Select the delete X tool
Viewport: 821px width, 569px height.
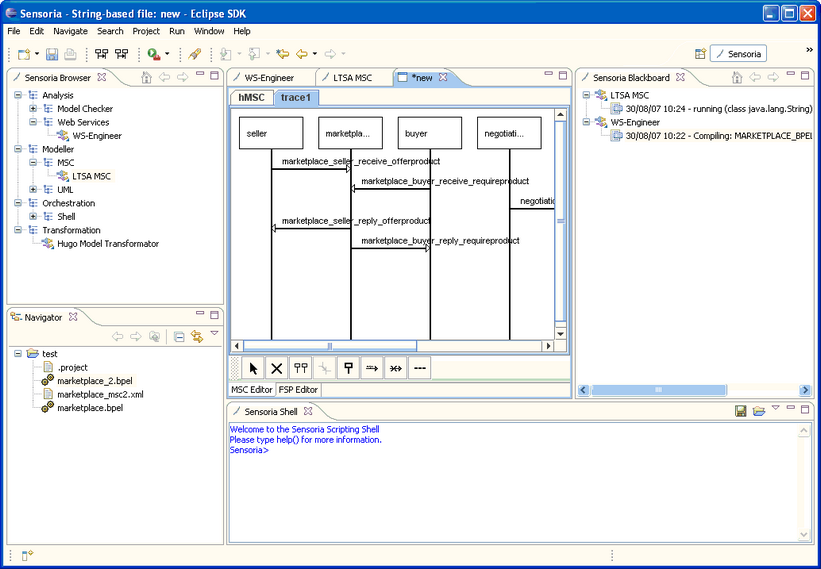click(277, 369)
